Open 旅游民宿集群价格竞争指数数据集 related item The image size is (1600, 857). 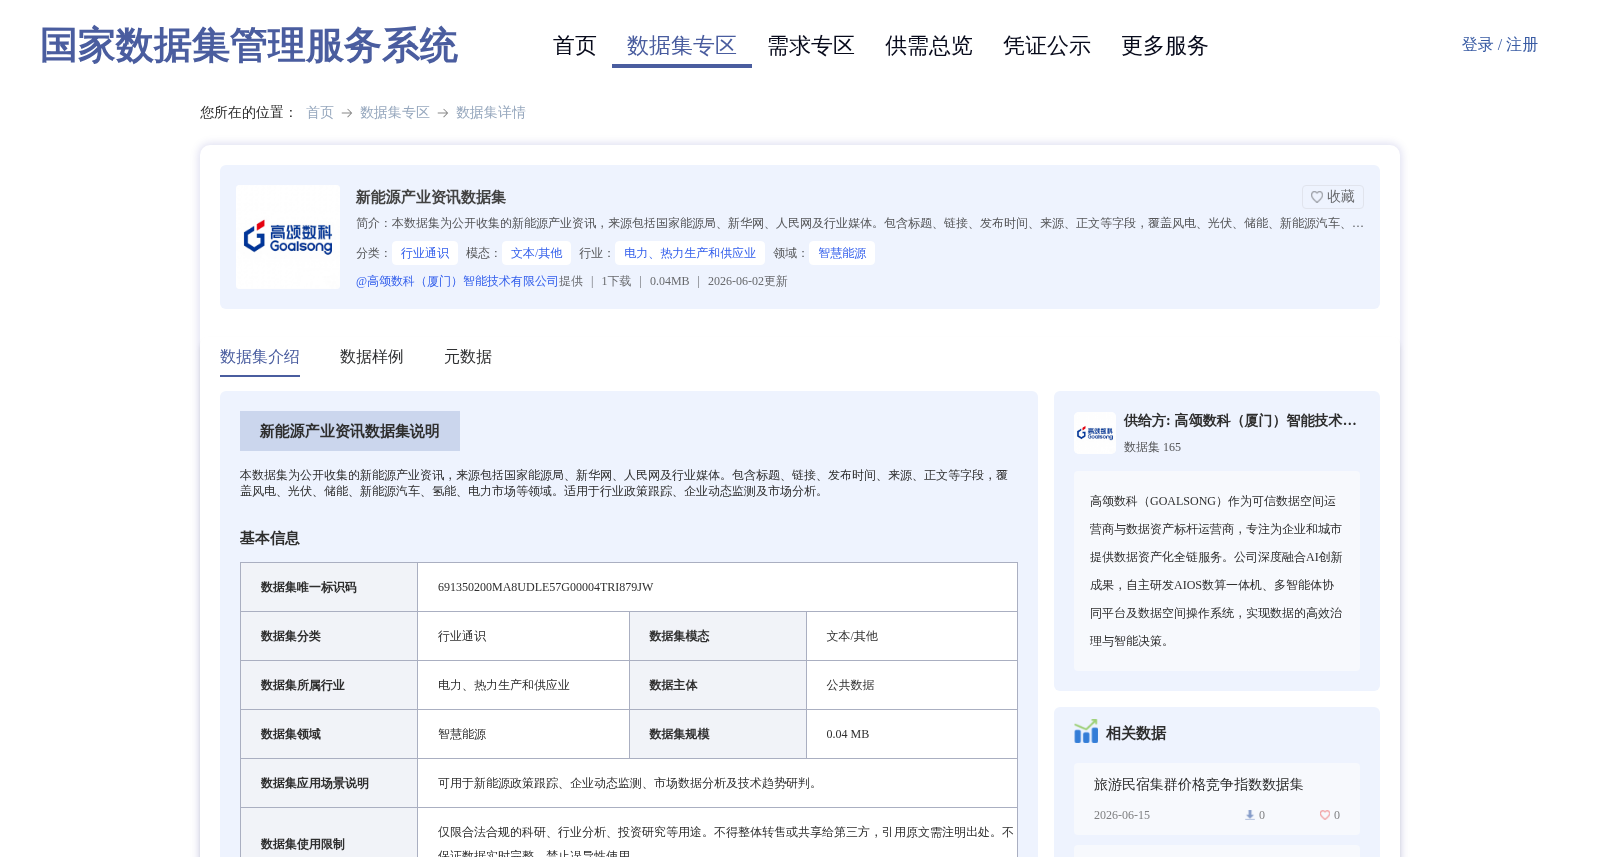(1199, 785)
